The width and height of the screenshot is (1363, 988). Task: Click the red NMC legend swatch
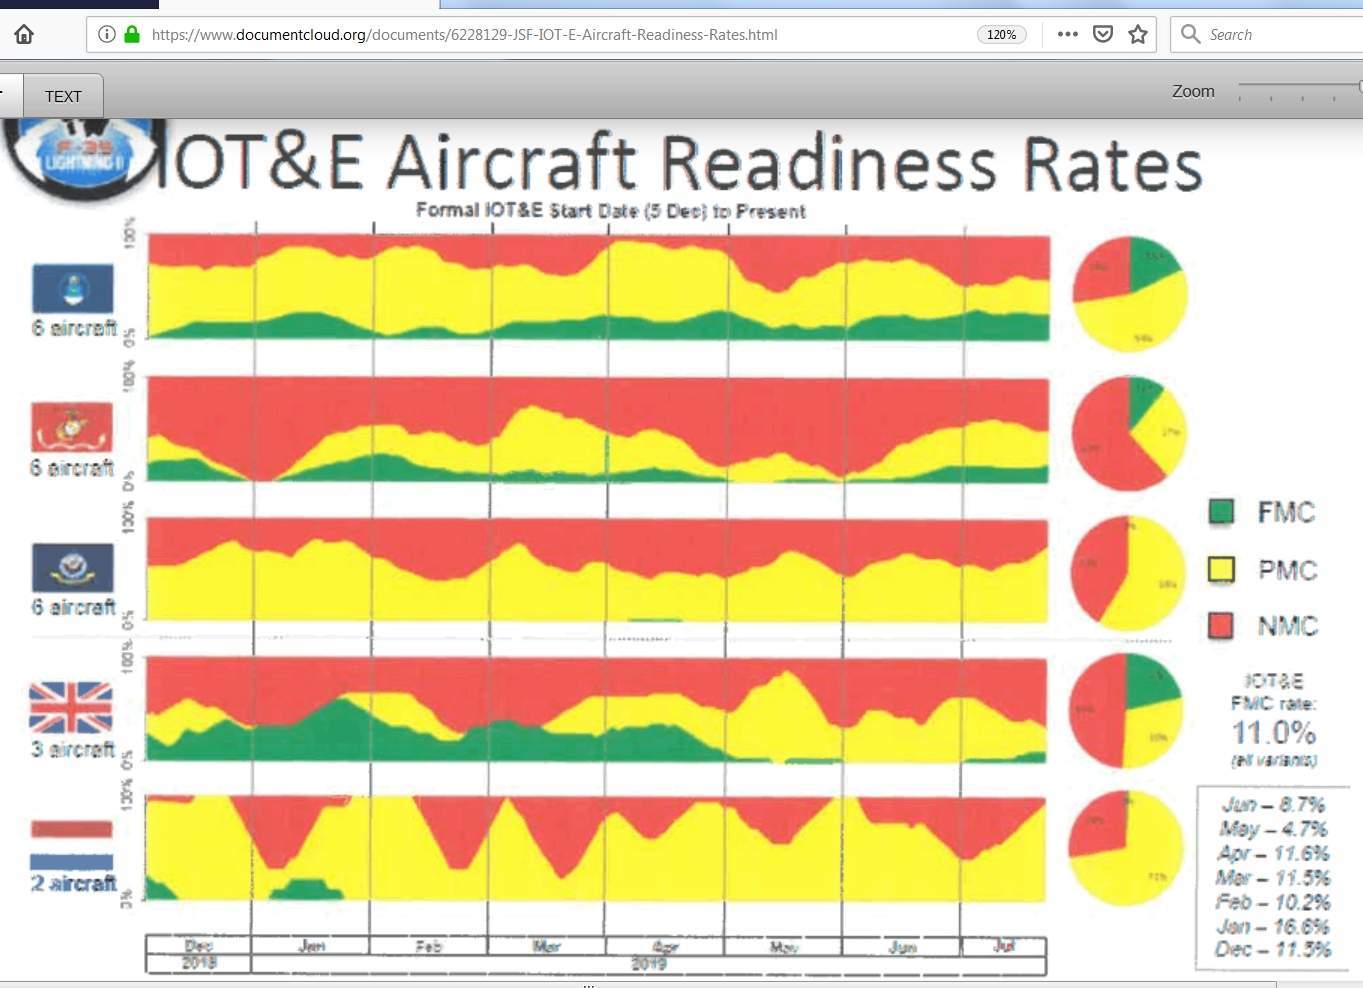point(1221,626)
